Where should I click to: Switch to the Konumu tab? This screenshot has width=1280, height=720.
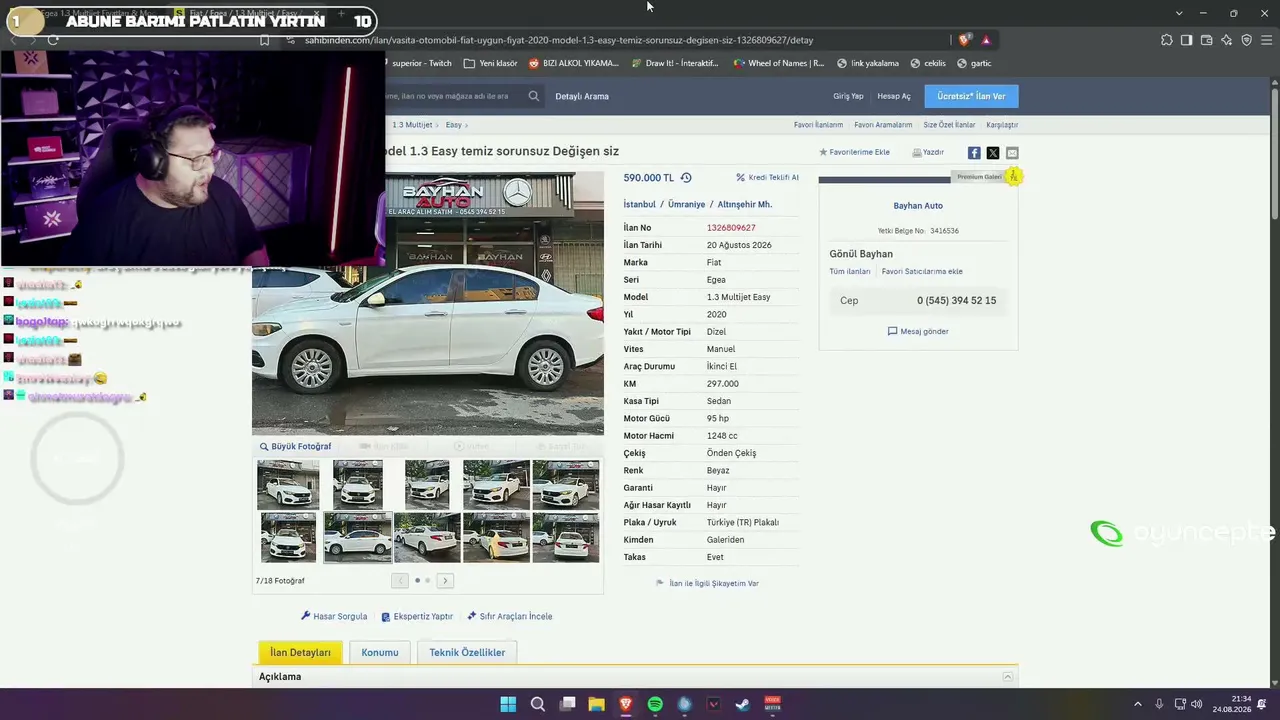click(380, 652)
